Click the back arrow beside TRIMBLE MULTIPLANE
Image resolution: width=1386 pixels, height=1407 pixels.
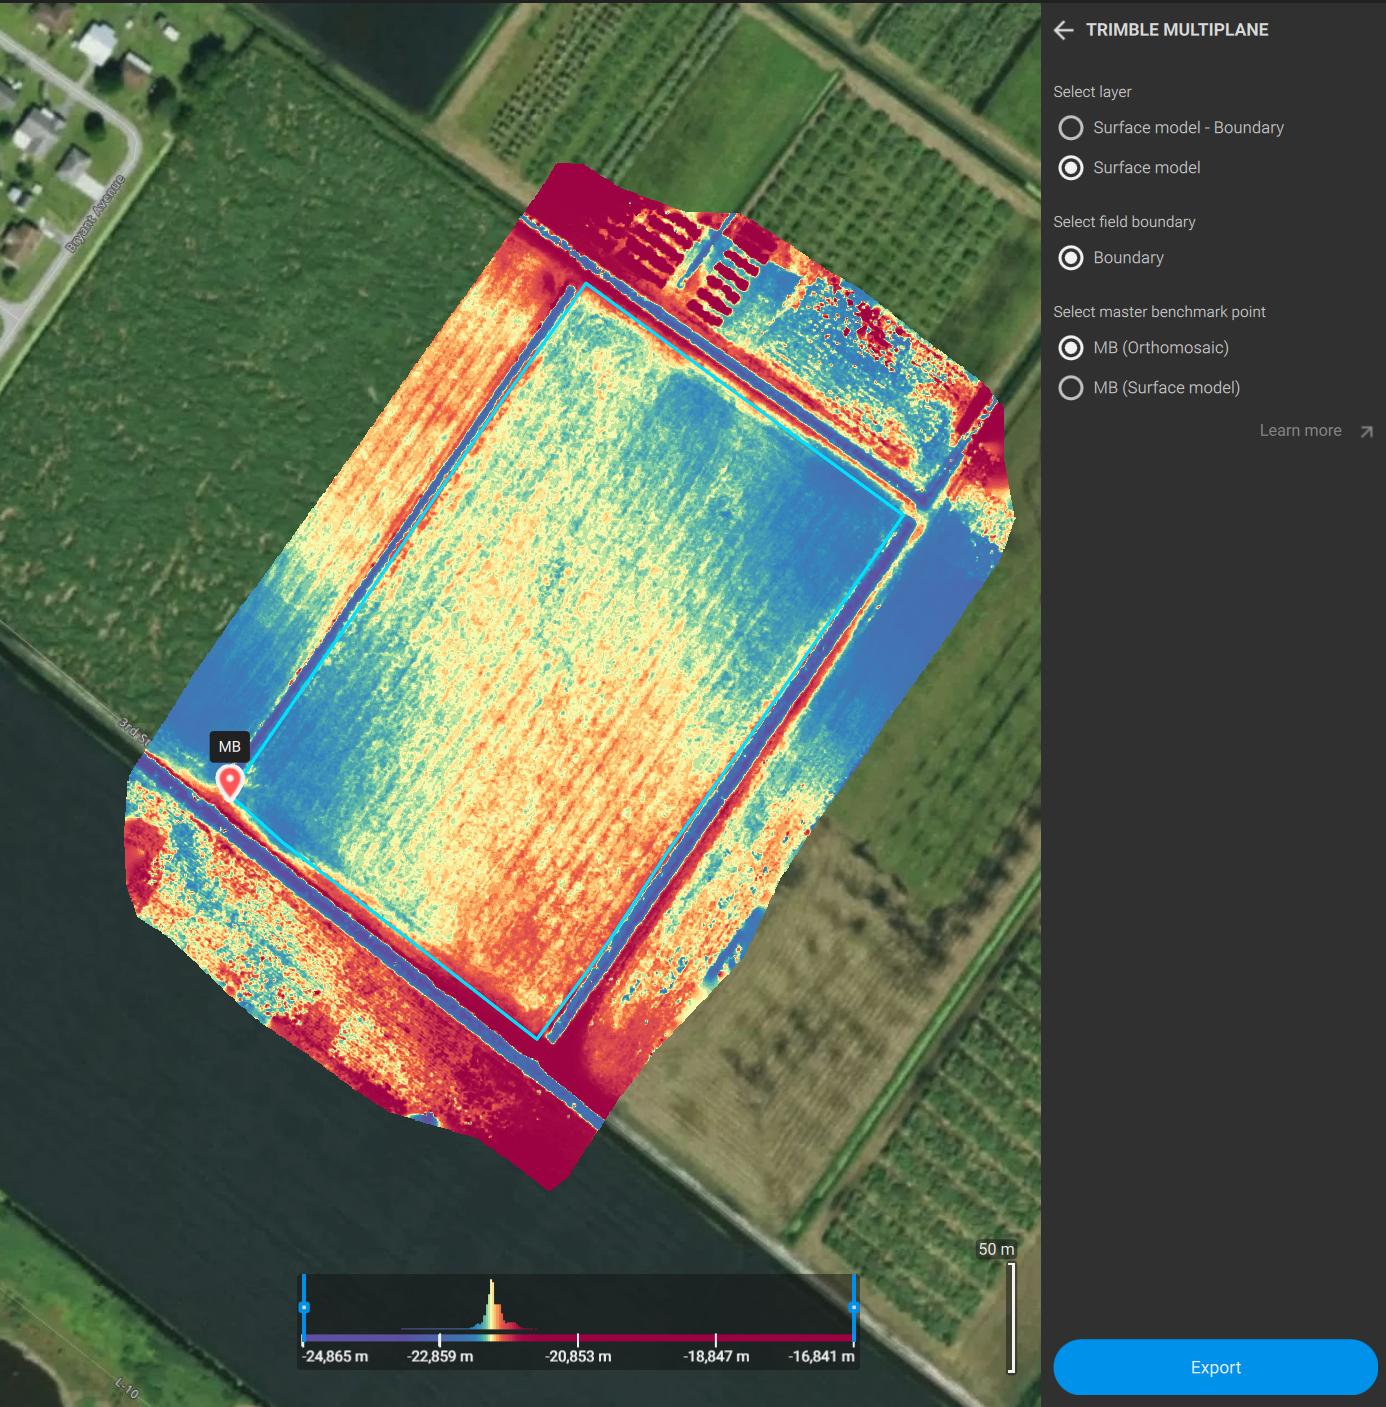[x=1063, y=30]
